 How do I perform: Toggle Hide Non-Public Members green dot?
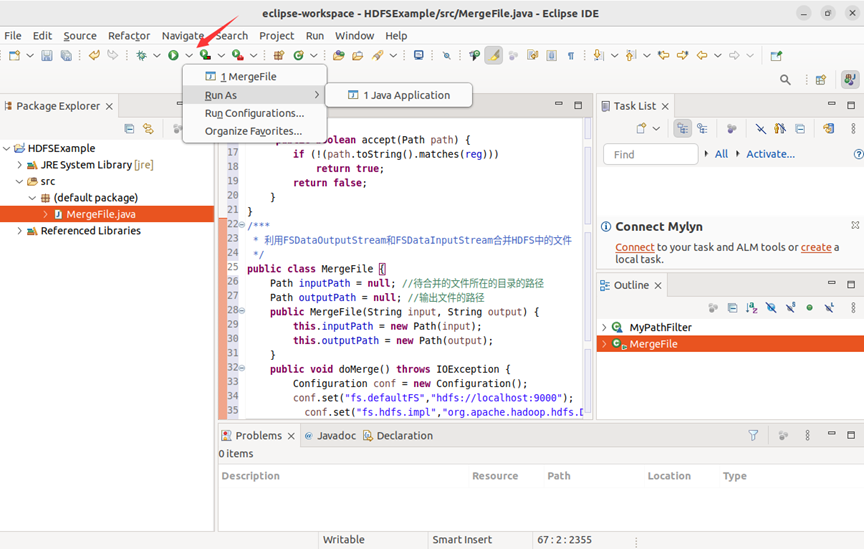809,308
